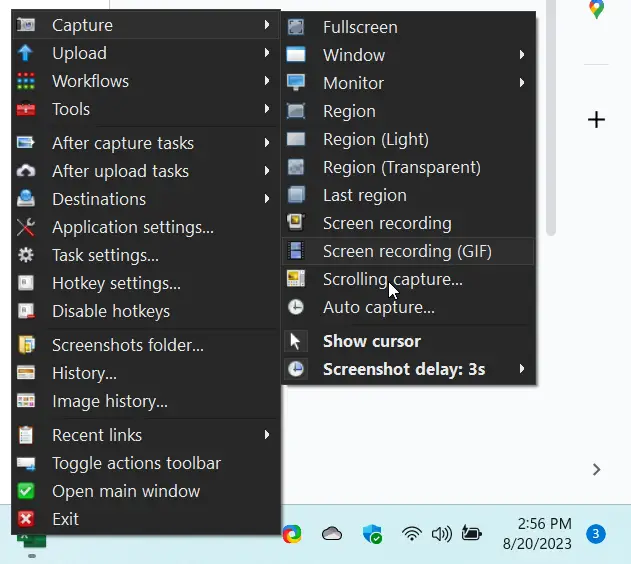
Task: Choose Open main window
Action: tap(146, 491)
